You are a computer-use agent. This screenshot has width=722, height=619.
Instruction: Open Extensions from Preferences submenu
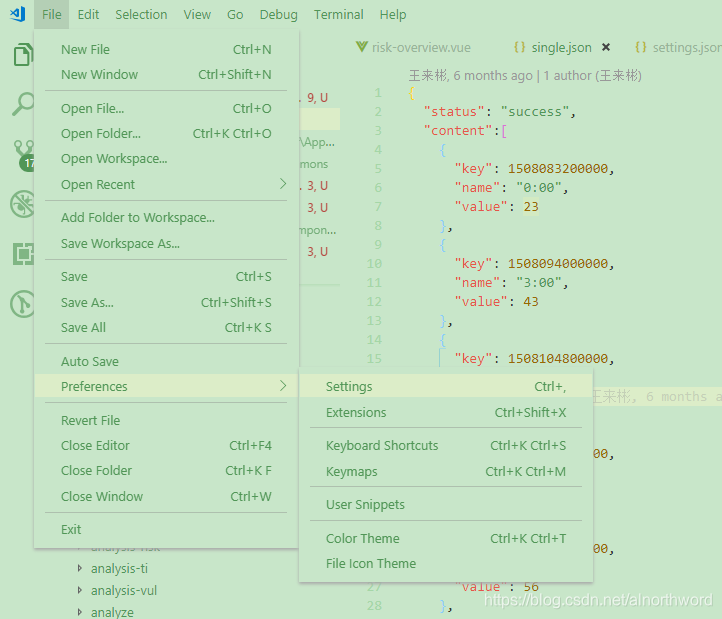click(x=446, y=412)
